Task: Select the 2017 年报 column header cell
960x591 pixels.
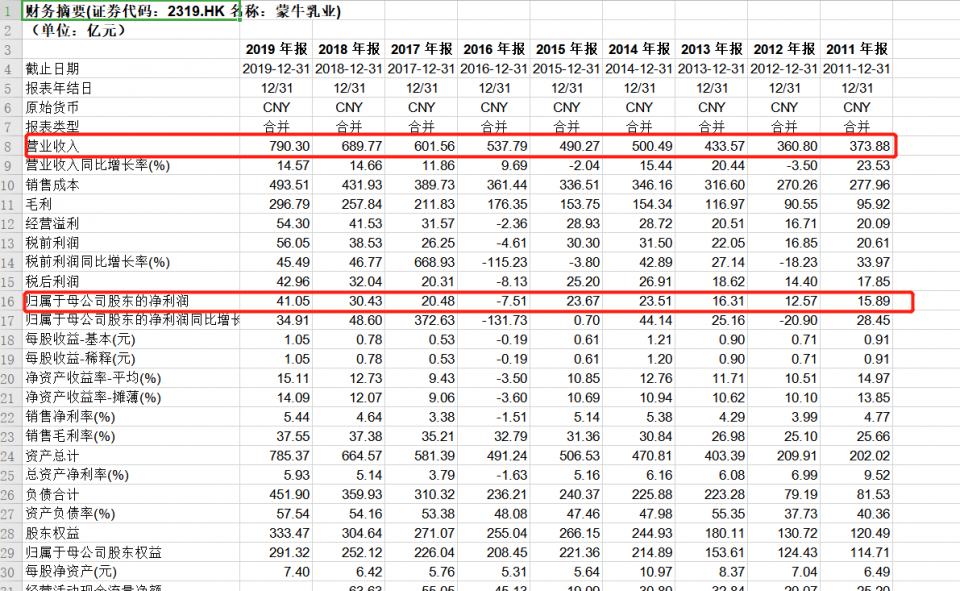Action: point(421,49)
